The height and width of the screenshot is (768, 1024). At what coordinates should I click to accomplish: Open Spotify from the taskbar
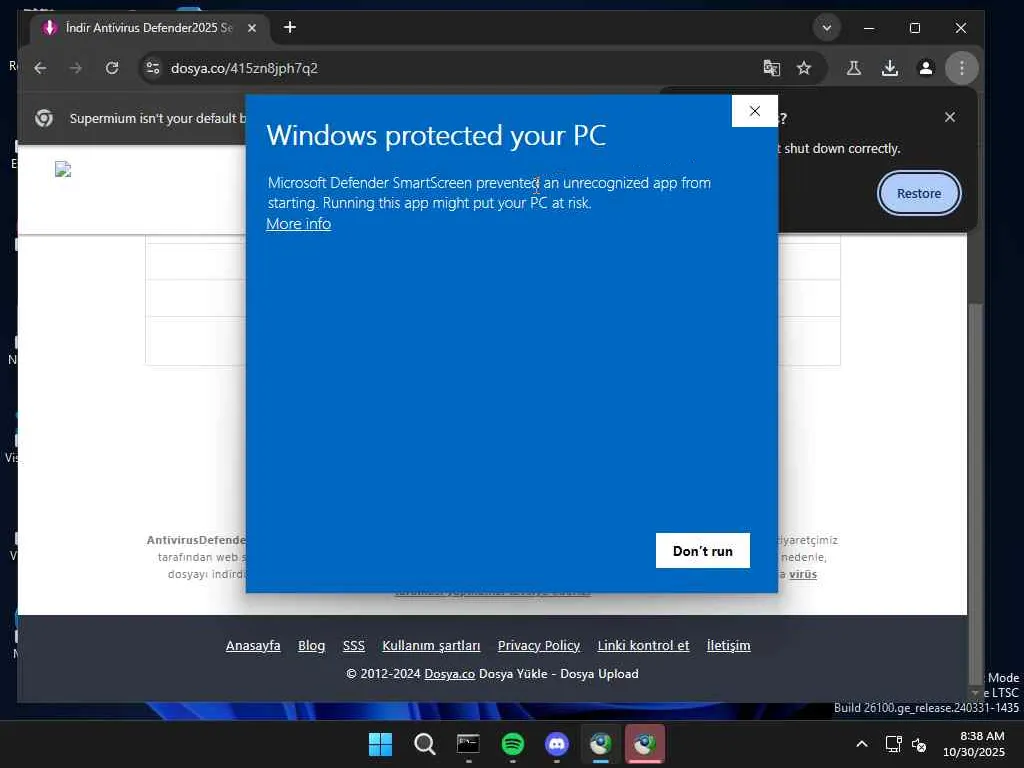pos(513,744)
